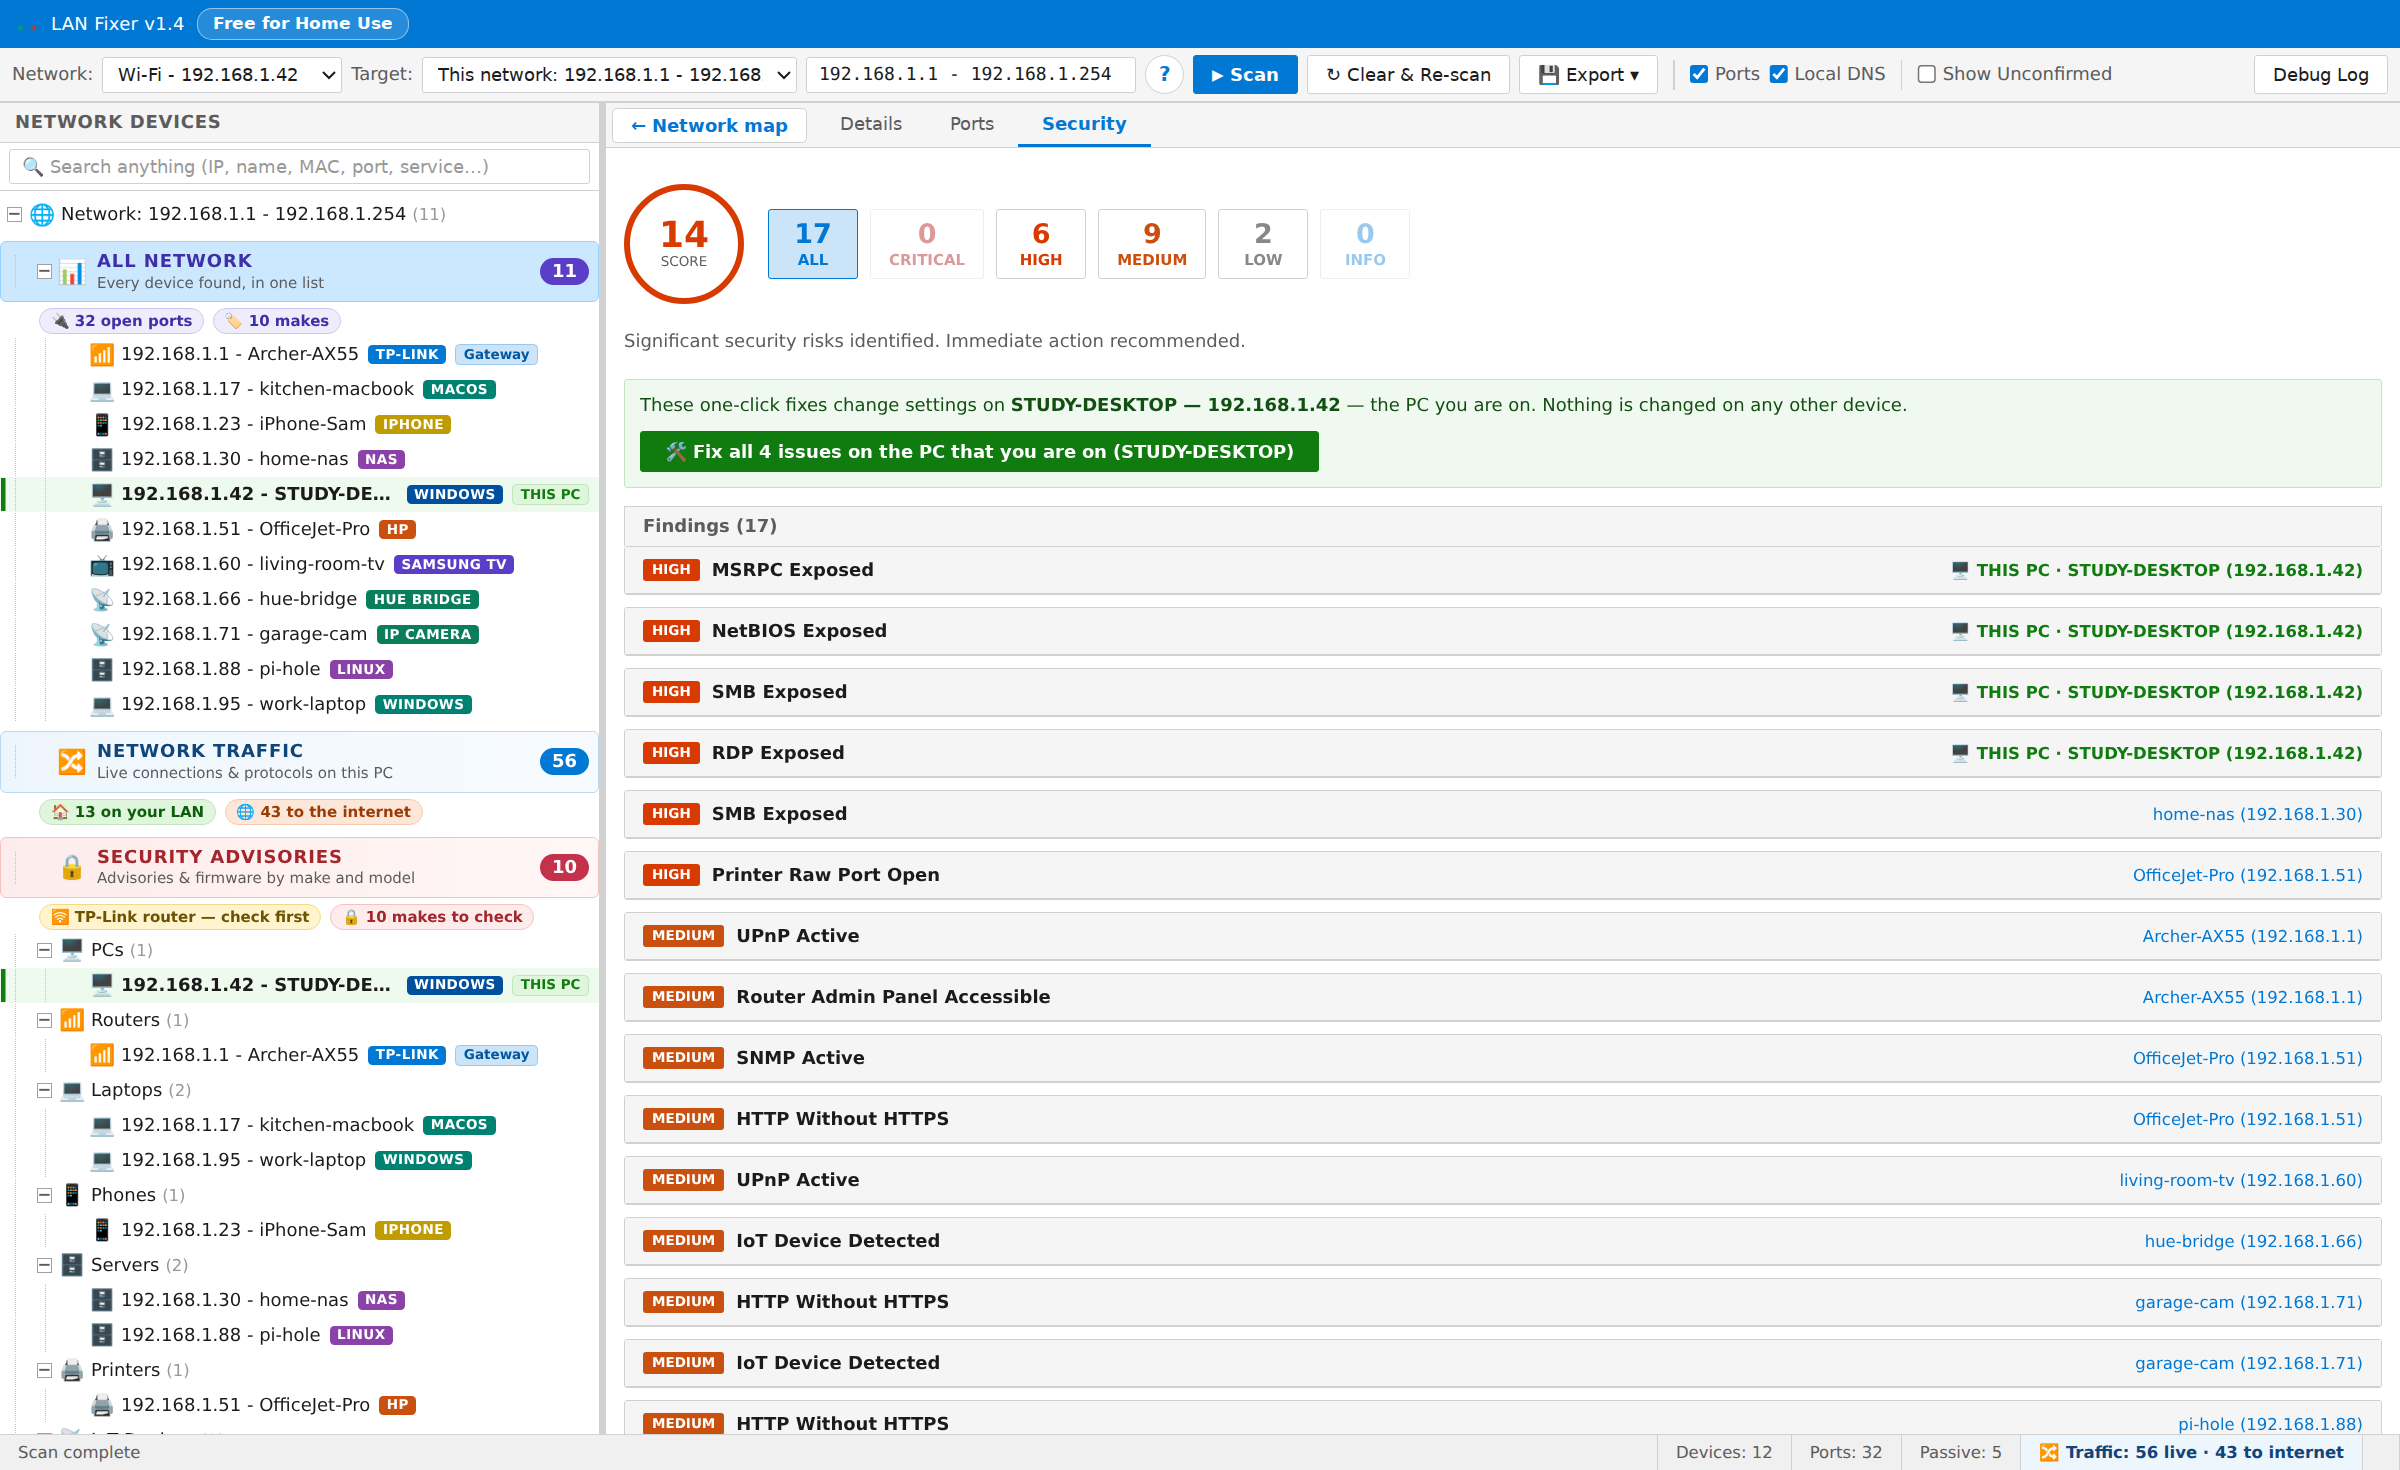The width and height of the screenshot is (2400, 1470).
Task: Select the Security tab
Action: [1084, 124]
